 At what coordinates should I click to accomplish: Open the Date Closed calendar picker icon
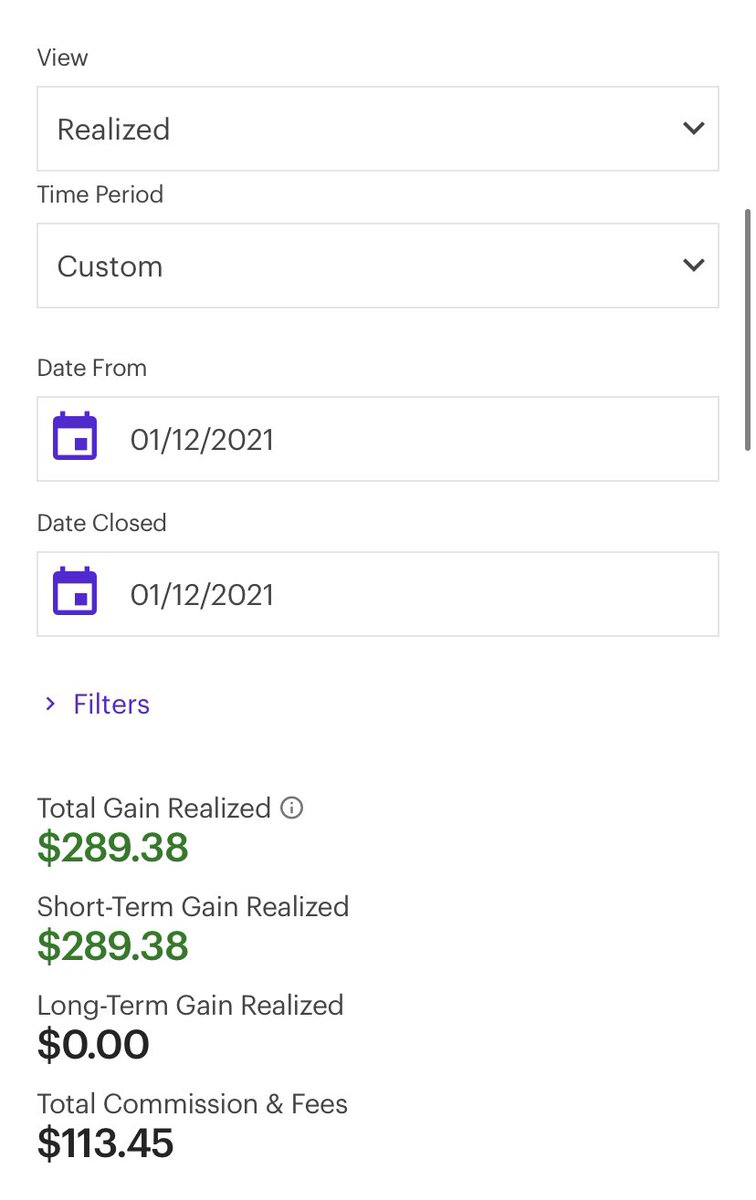click(75, 591)
